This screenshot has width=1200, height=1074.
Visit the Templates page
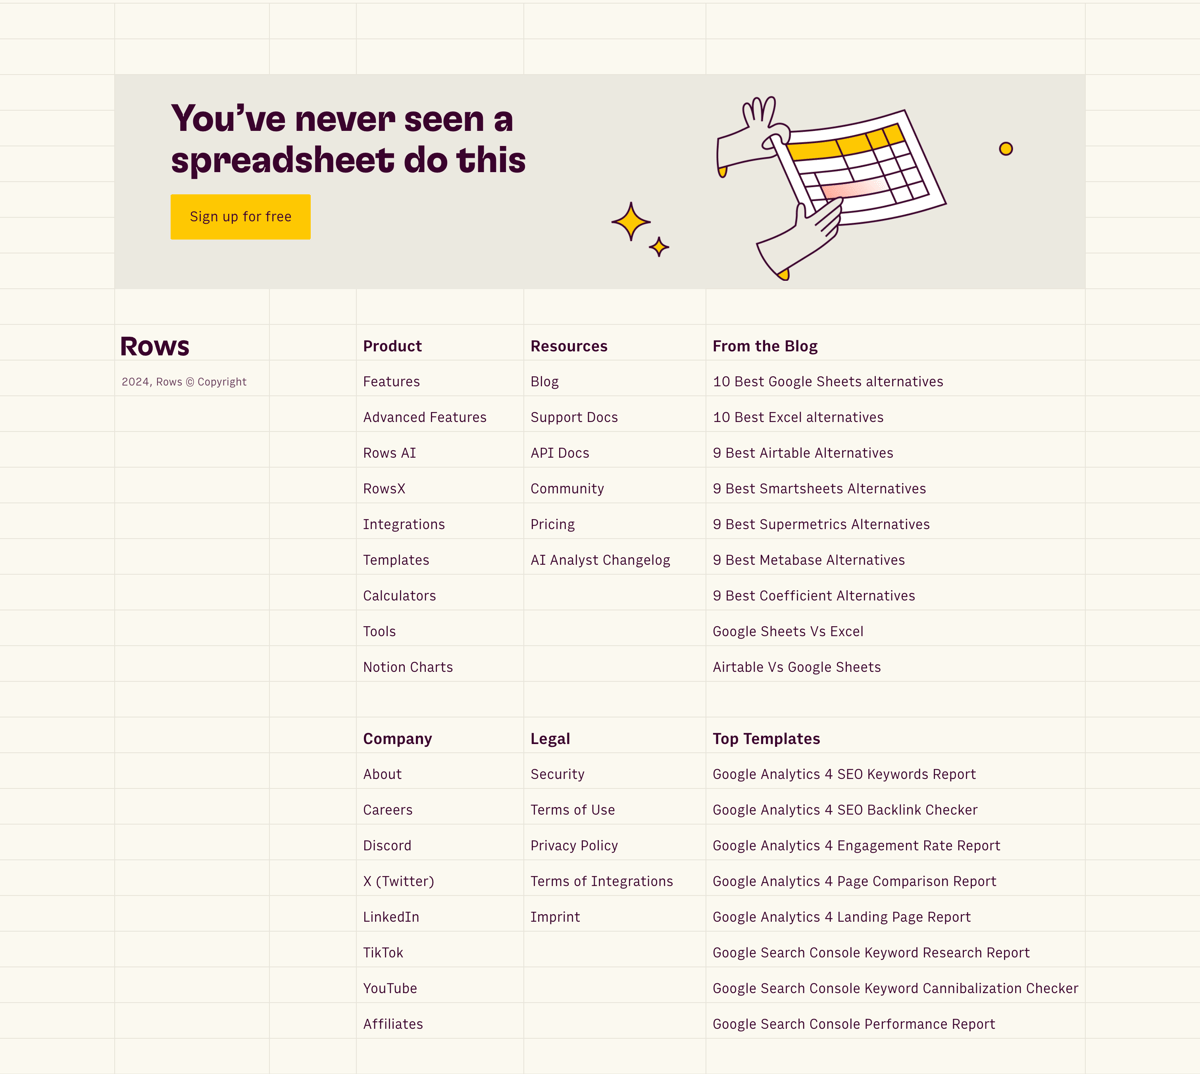tap(396, 559)
